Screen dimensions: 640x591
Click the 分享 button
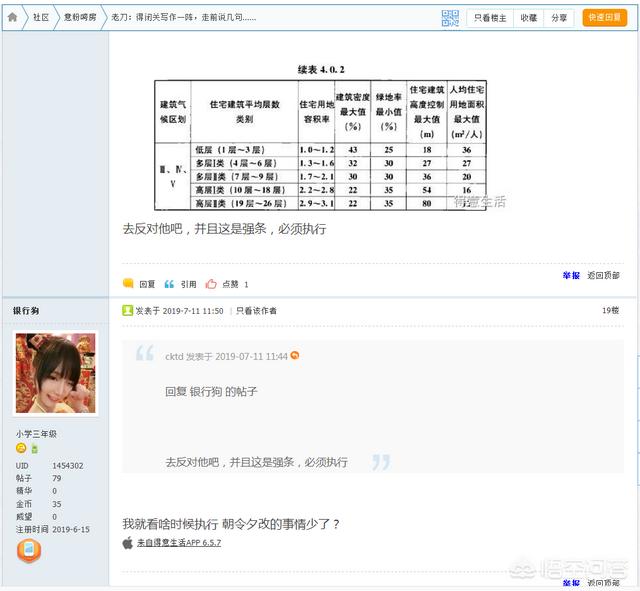point(558,17)
